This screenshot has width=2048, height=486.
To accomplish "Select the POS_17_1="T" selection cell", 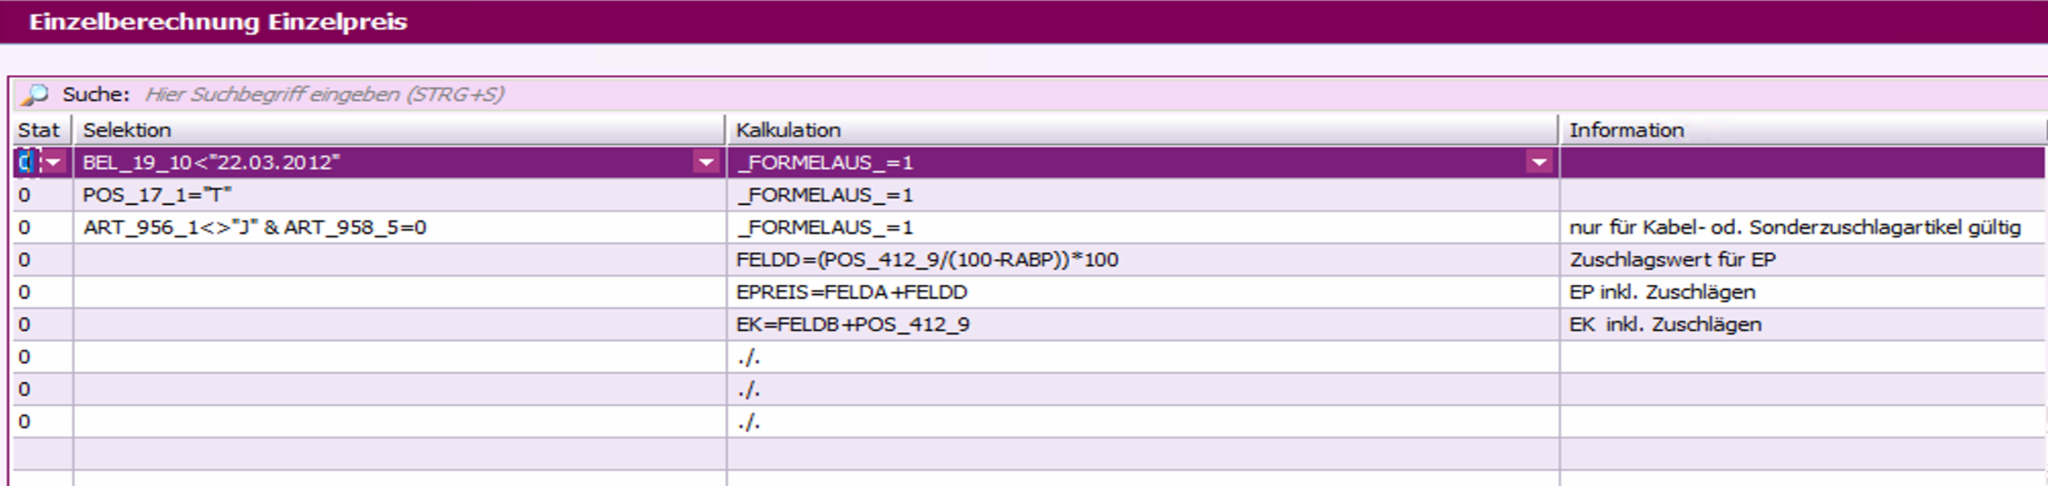I will (398, 195).
